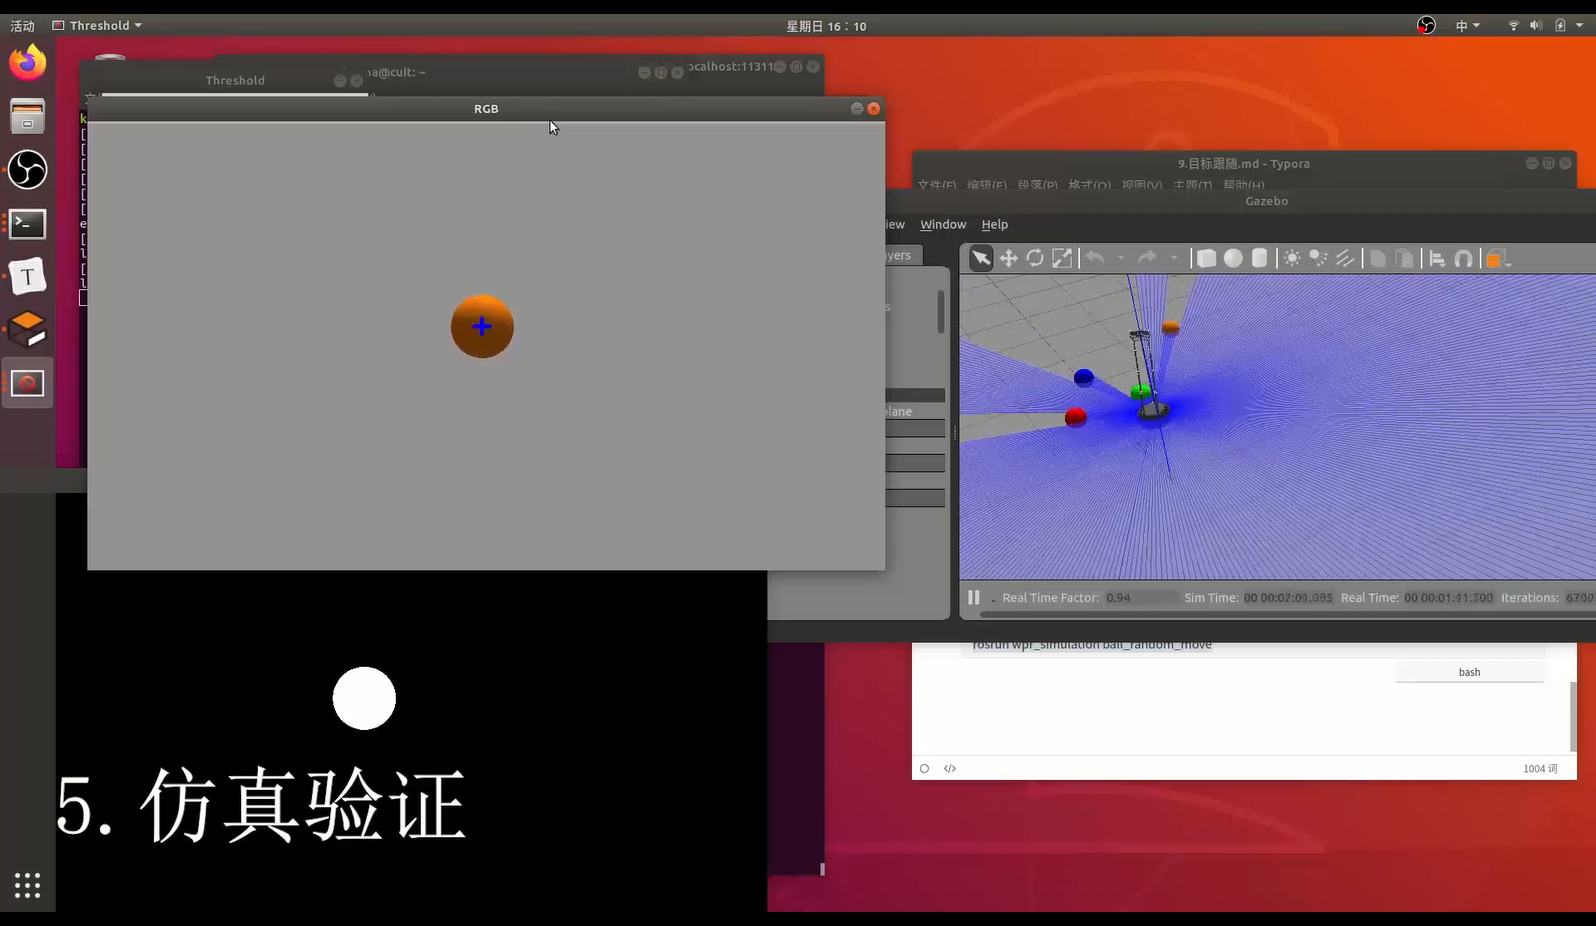Viewport: 1596px width, 926px height.
Task: Toggle Typora source code mode
Action: coord(950,769)
